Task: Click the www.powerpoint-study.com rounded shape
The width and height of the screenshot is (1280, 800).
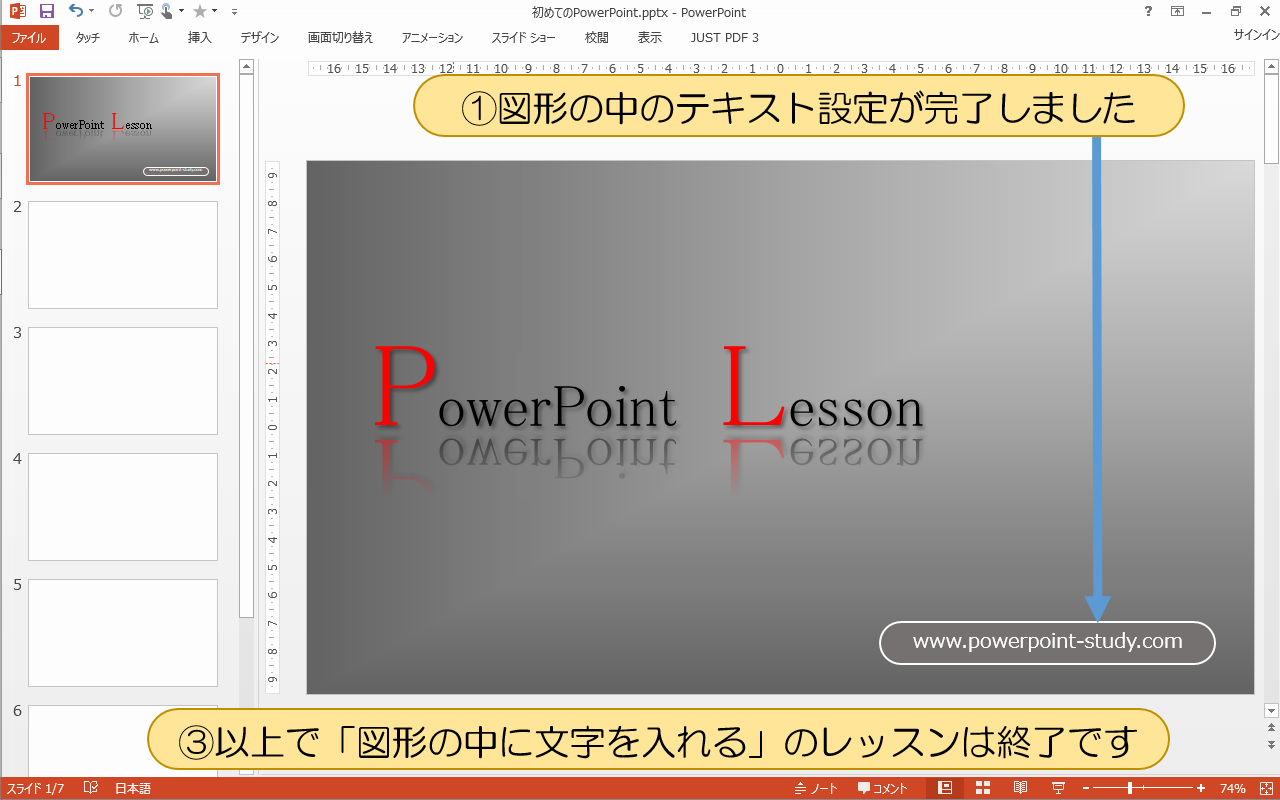Action: pos(1047,642)
